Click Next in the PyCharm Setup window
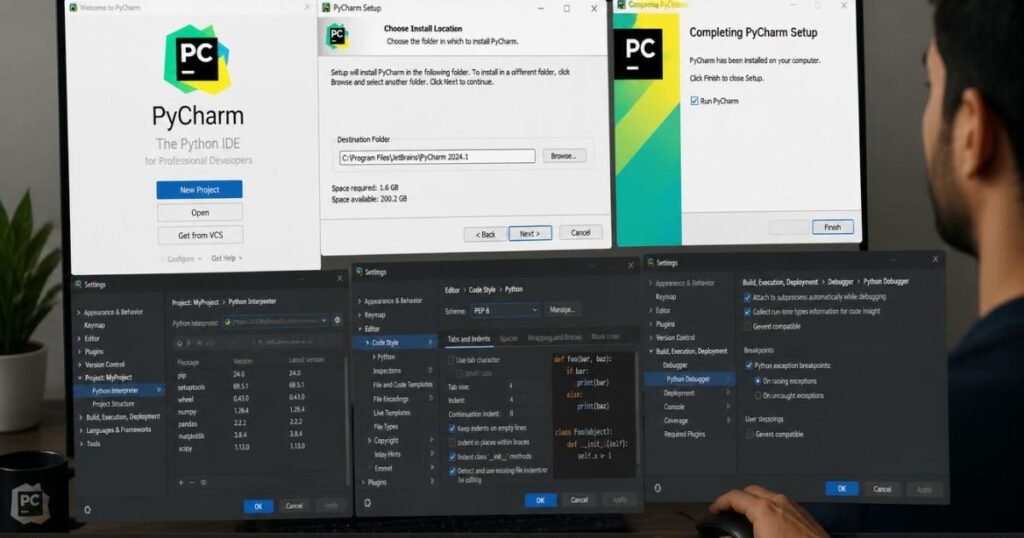The height and width of the screenshot is (538, 1024). [530, 233]
